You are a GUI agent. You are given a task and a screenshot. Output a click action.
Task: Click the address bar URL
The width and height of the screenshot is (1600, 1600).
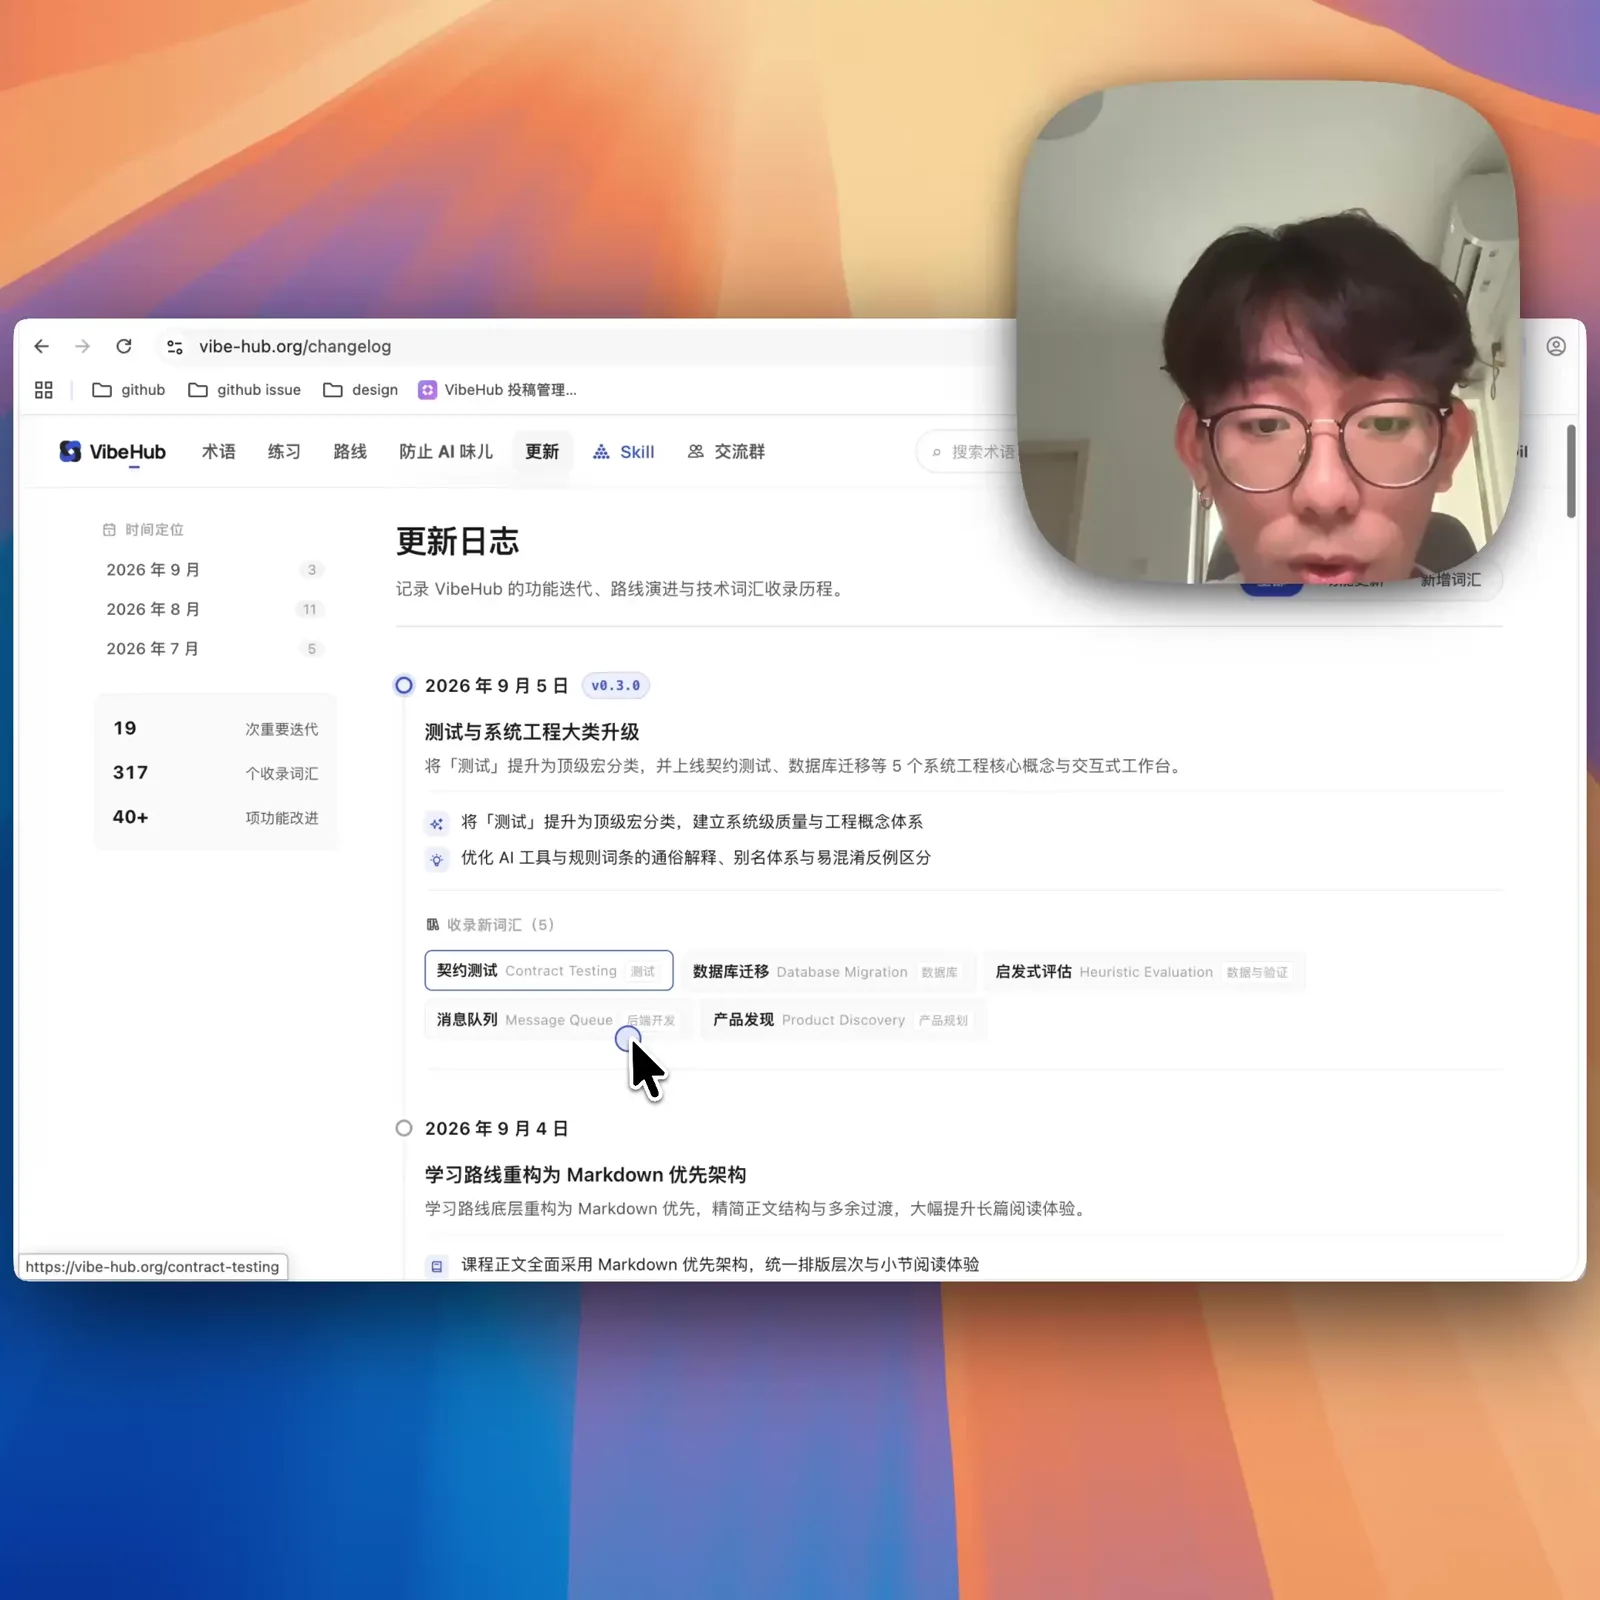tap(295, 346)
